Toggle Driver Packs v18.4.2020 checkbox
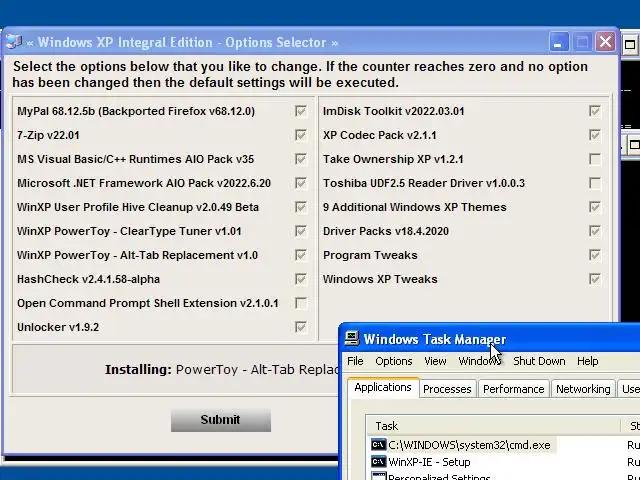Image resolution: width=640 pixels, height=480 pixels. point(595,231)
